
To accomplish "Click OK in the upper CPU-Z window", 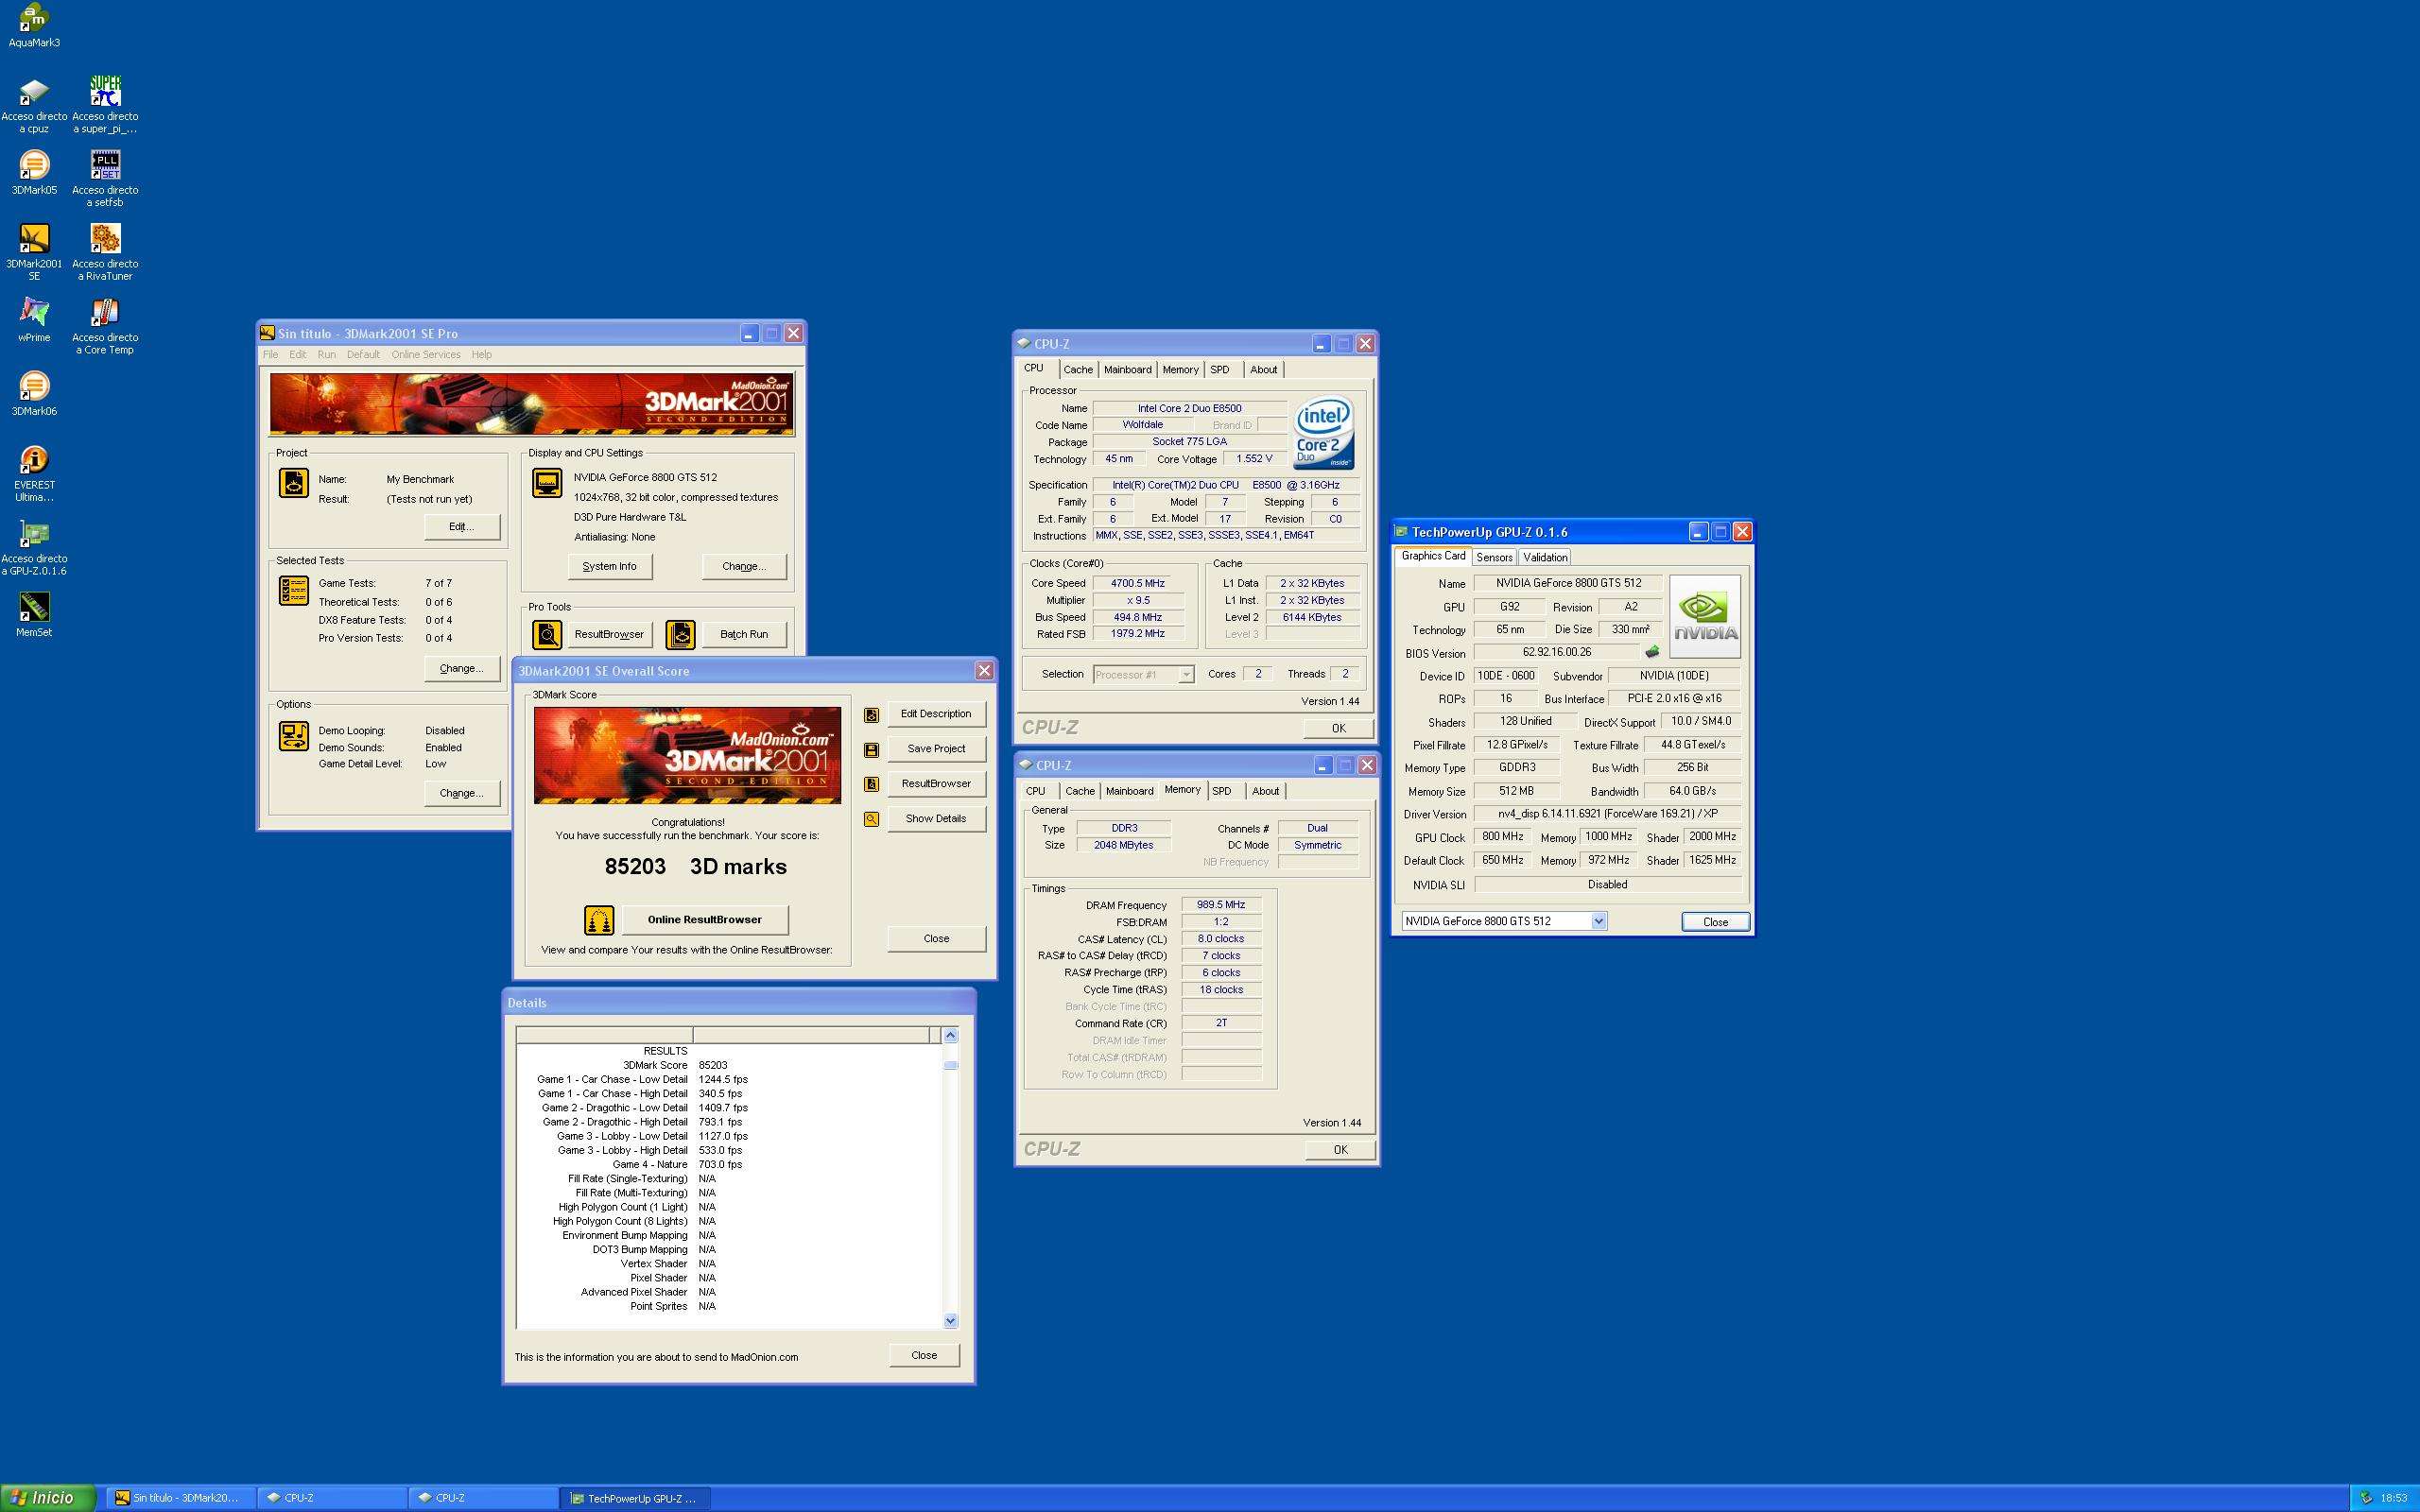I will click(1338, 729).
